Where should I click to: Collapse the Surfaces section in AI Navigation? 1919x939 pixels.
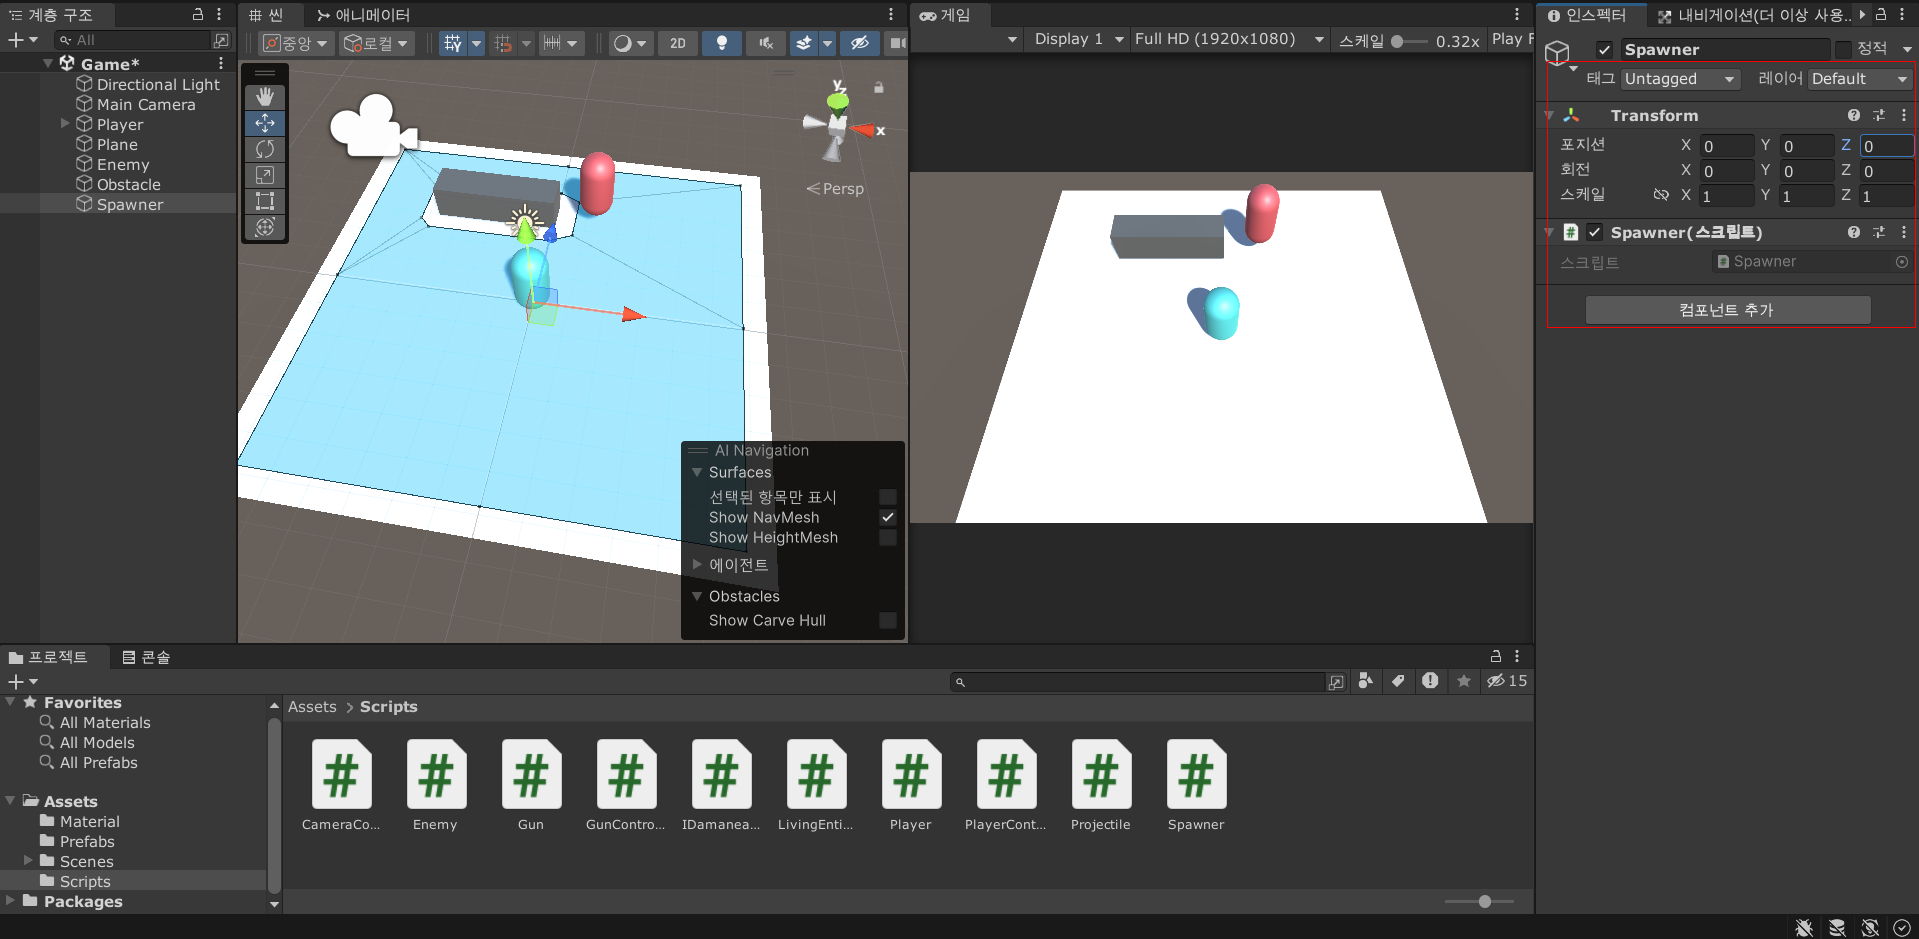697,472
